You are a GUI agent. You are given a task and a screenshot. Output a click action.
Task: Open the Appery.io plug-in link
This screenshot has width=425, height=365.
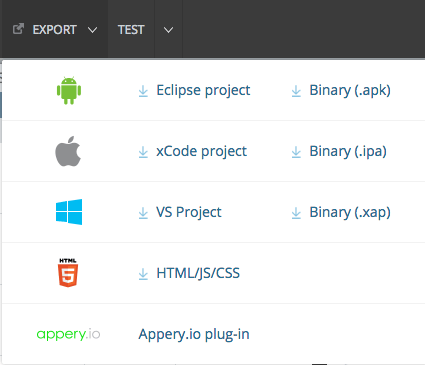click(194, 334)
